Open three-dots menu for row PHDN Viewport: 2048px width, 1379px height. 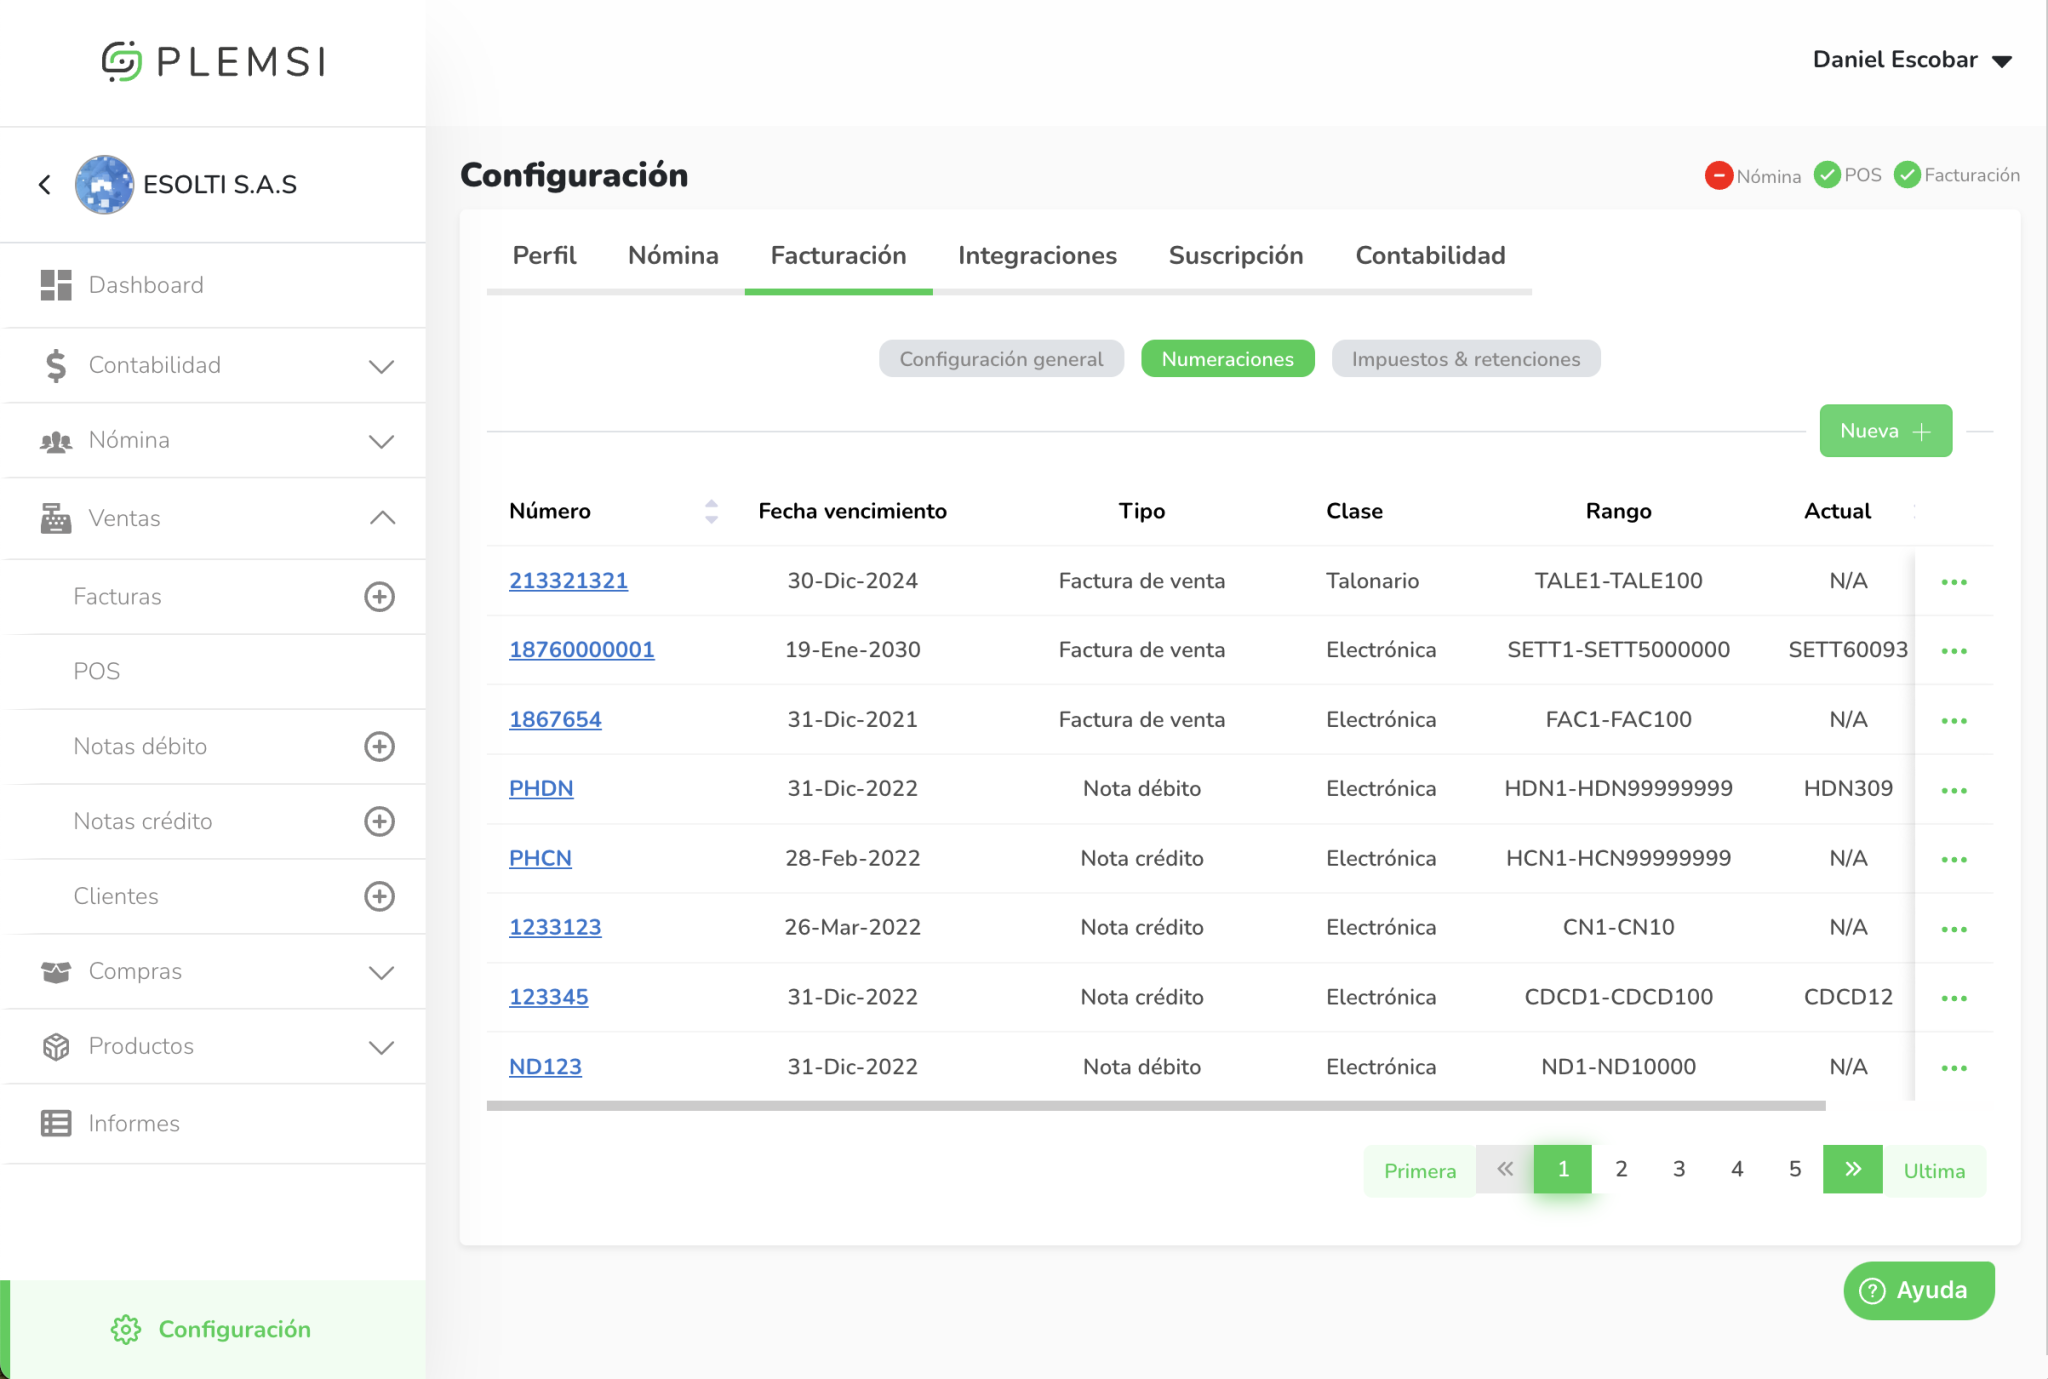[x=1953, y=790]
